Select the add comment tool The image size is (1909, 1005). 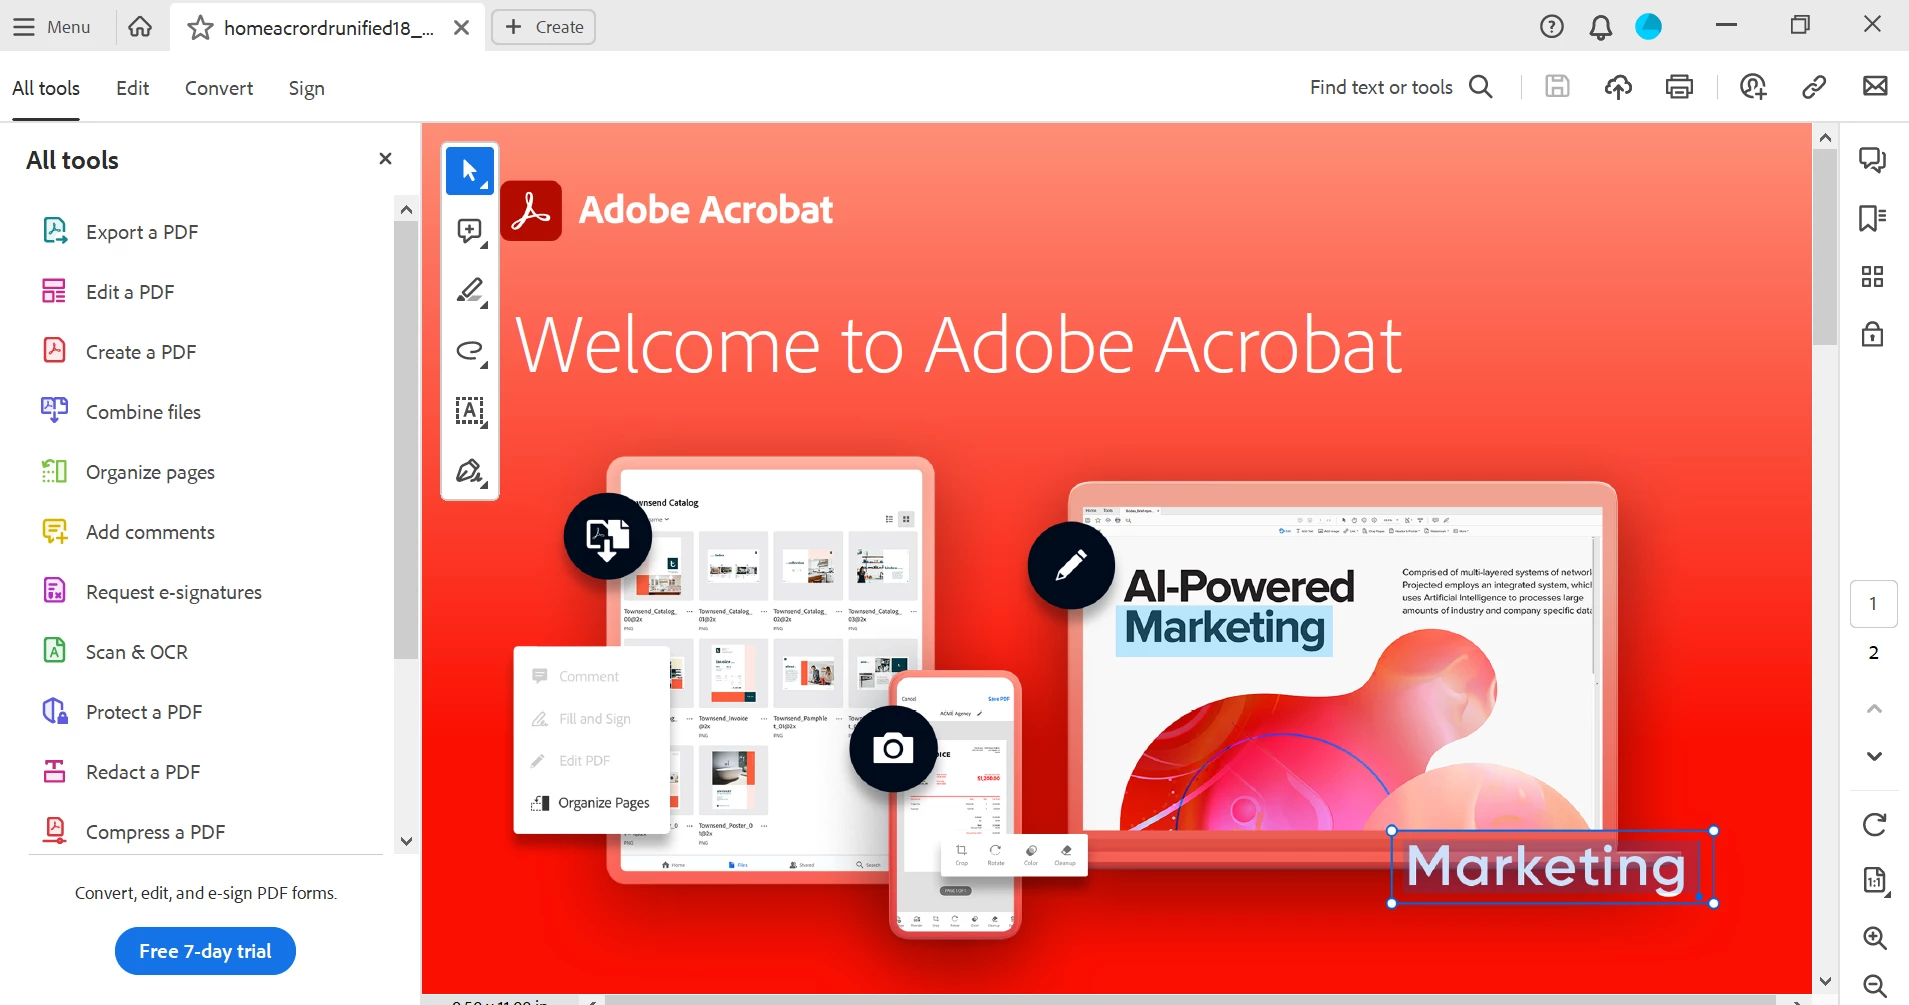(470, 231)
